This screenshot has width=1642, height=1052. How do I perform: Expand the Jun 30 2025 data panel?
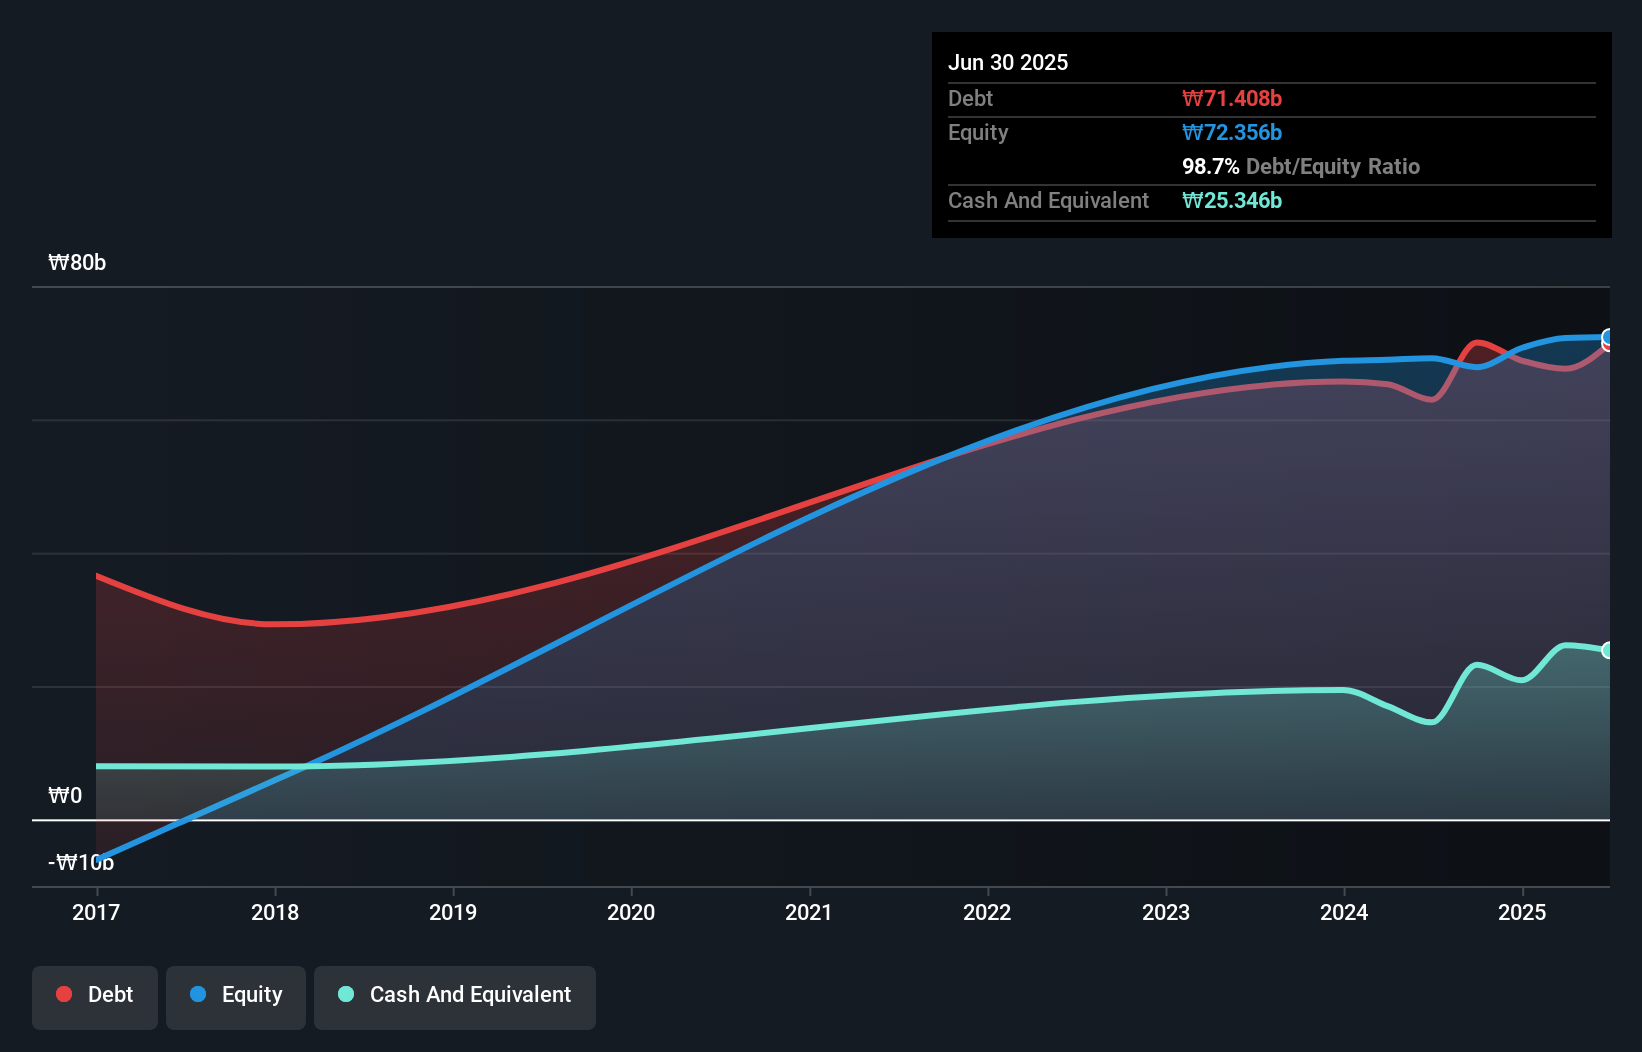point(1008,62)
